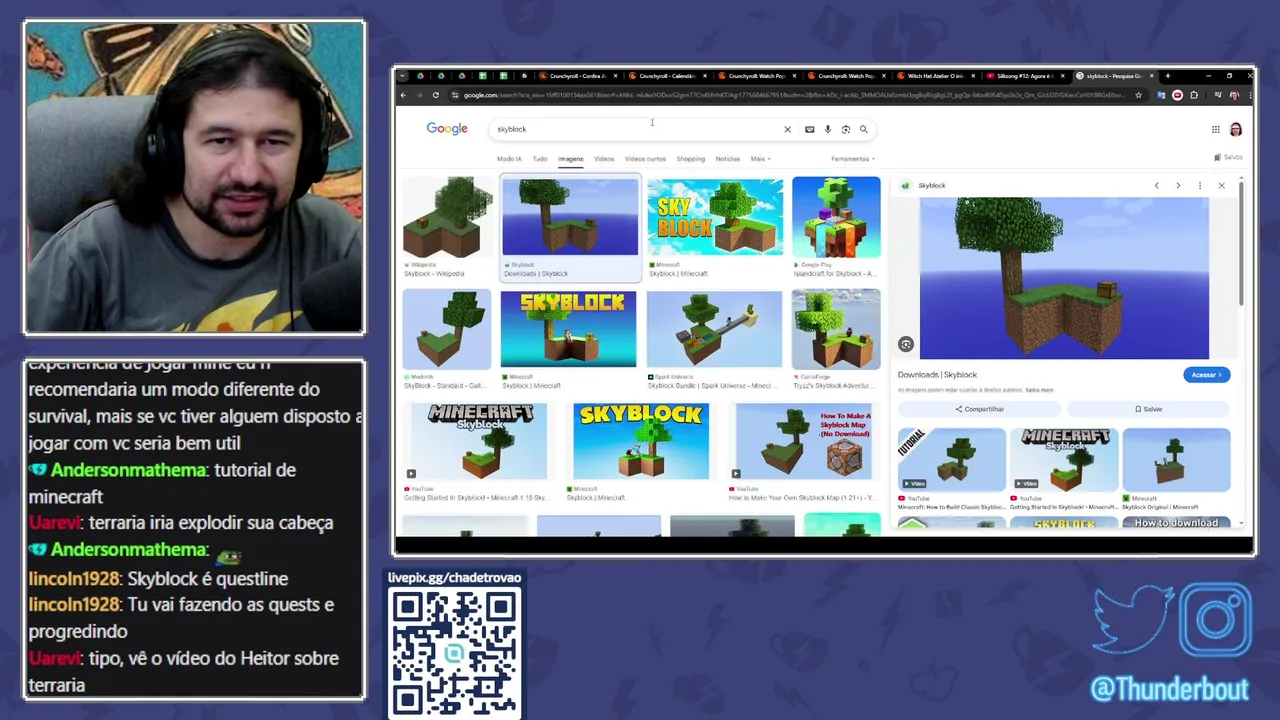Switch to Witch Hat Atelier browser tab
Viewport: 1280px width, 720px height.
(x=935, y=76)
